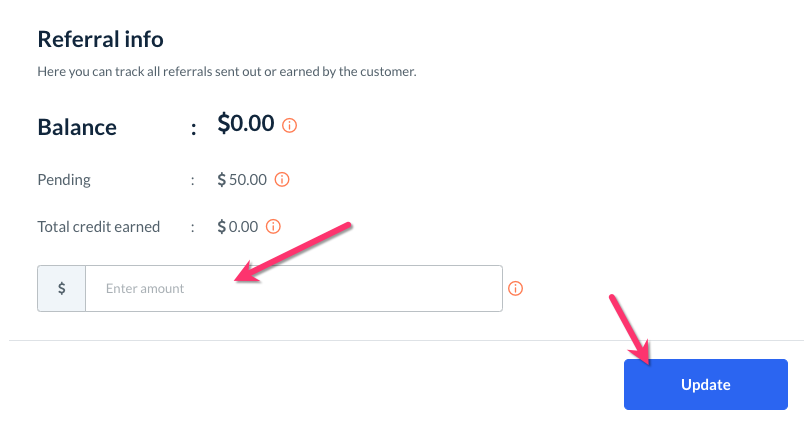
Task: Click the dollar sign prefix box
Action: 62,289
